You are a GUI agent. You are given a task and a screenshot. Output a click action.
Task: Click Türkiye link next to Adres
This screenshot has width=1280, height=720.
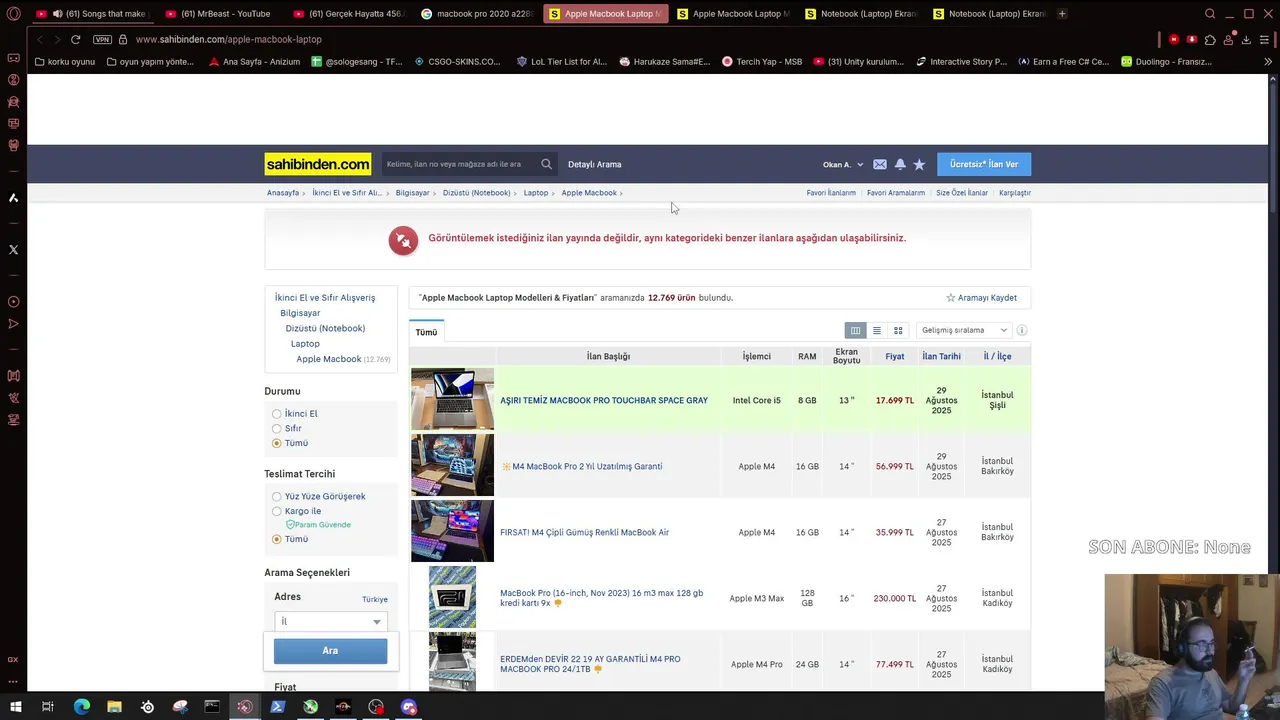tap(375, 600)
